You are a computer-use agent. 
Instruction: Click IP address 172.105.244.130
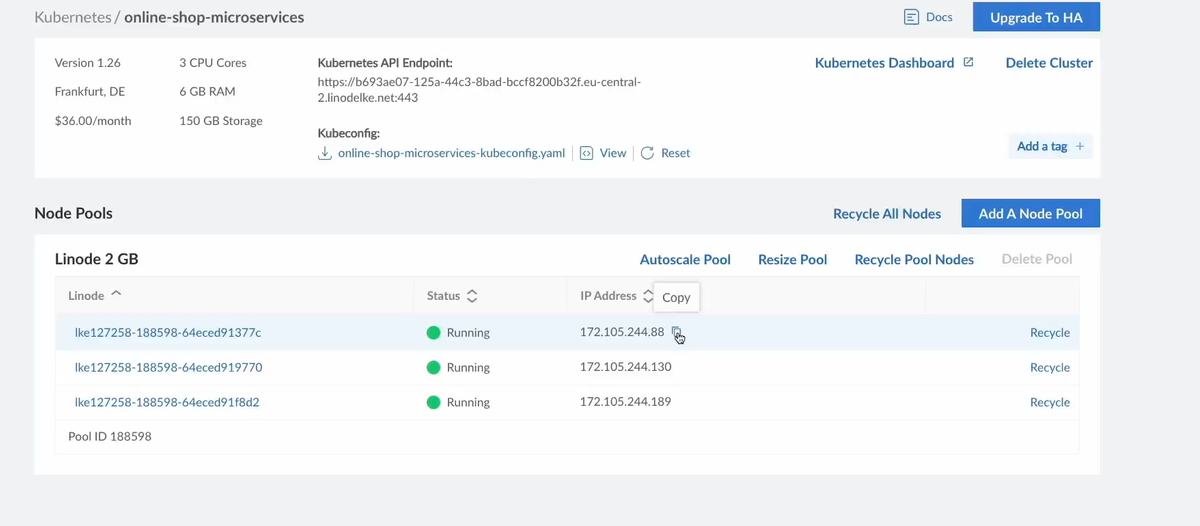(x=625, y=367)
